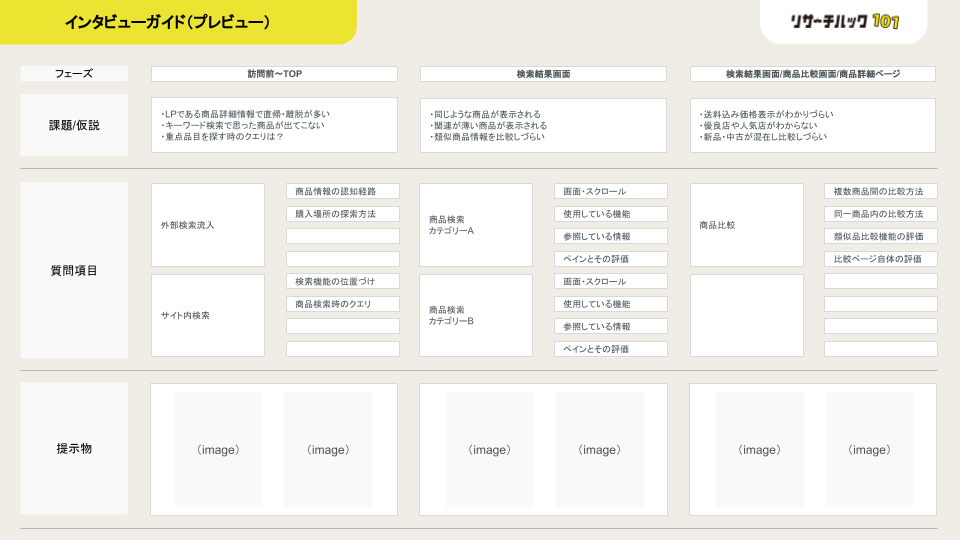Screen dimensions: 960x540
Task: Click the 検索機能の位置づけ item
Action: (x=343, y=281)
